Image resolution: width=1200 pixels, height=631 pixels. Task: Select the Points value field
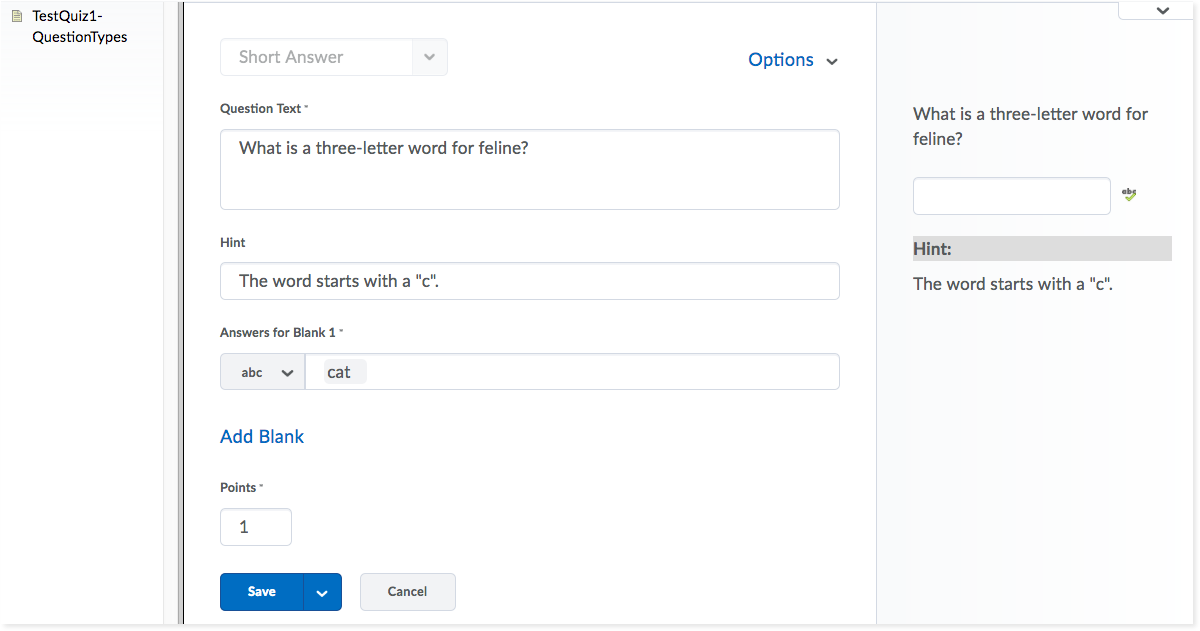[x=256, y=527]
